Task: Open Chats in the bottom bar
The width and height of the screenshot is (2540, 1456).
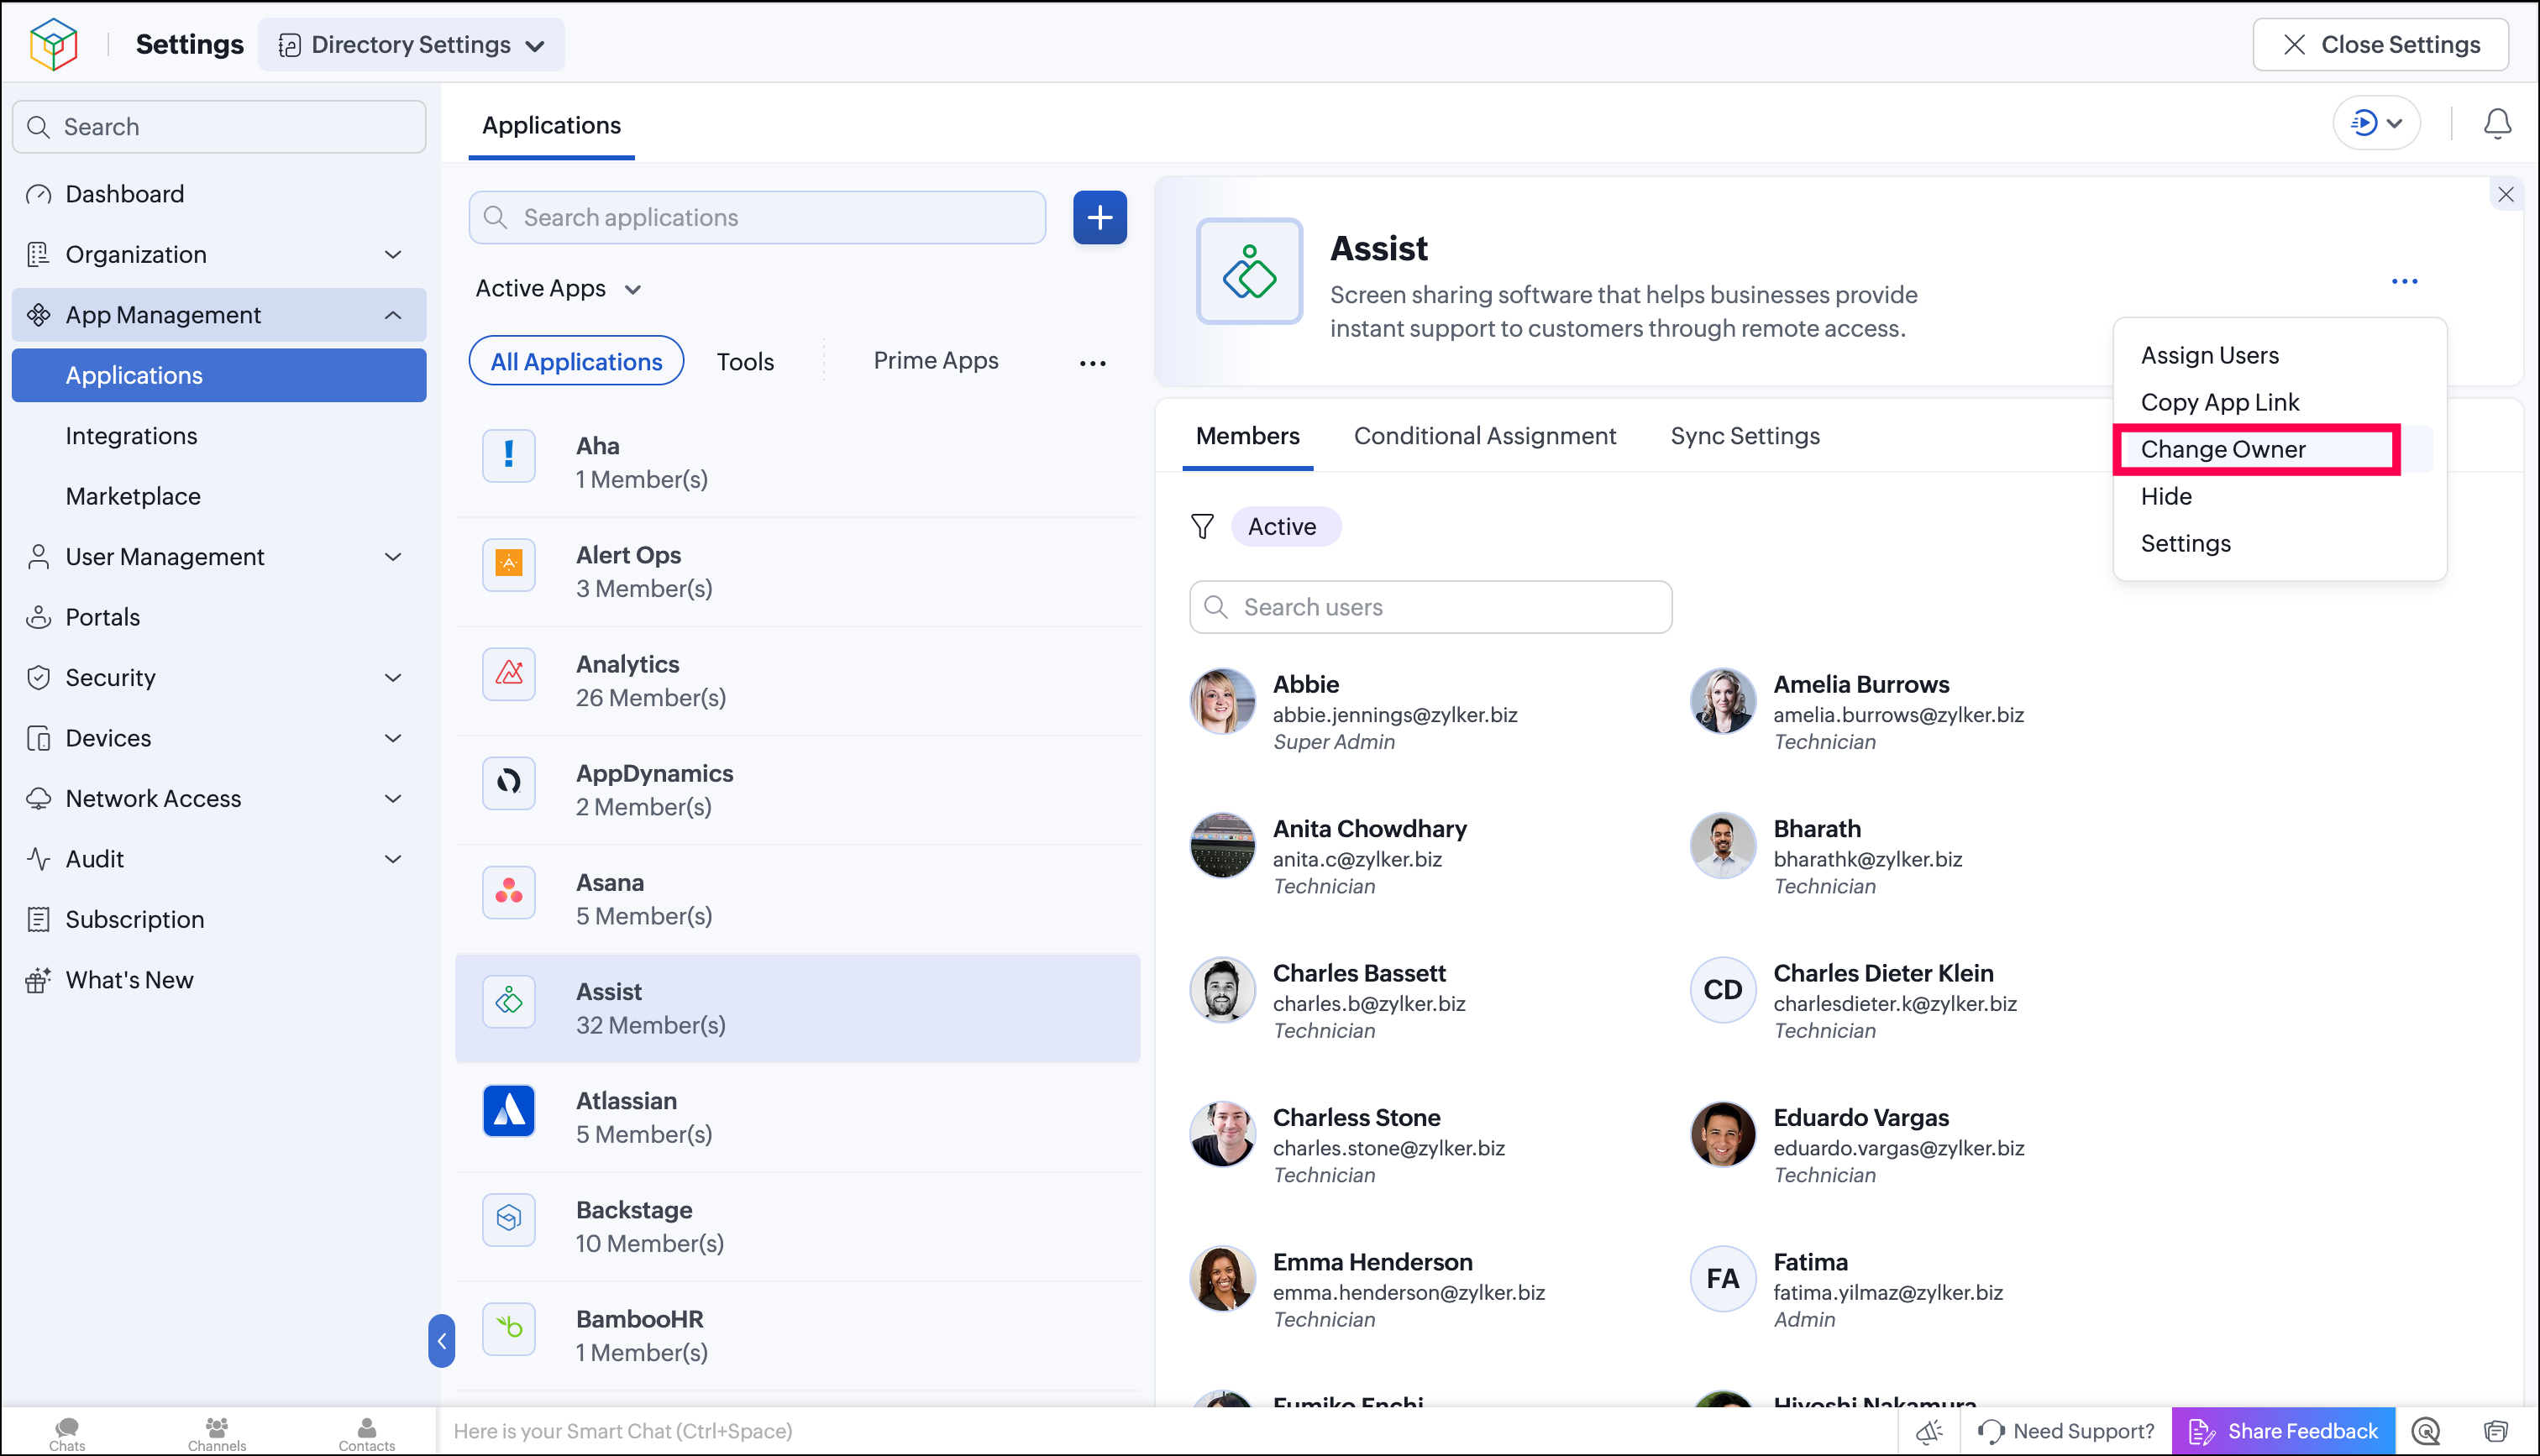Action: tap(67, 1433)
